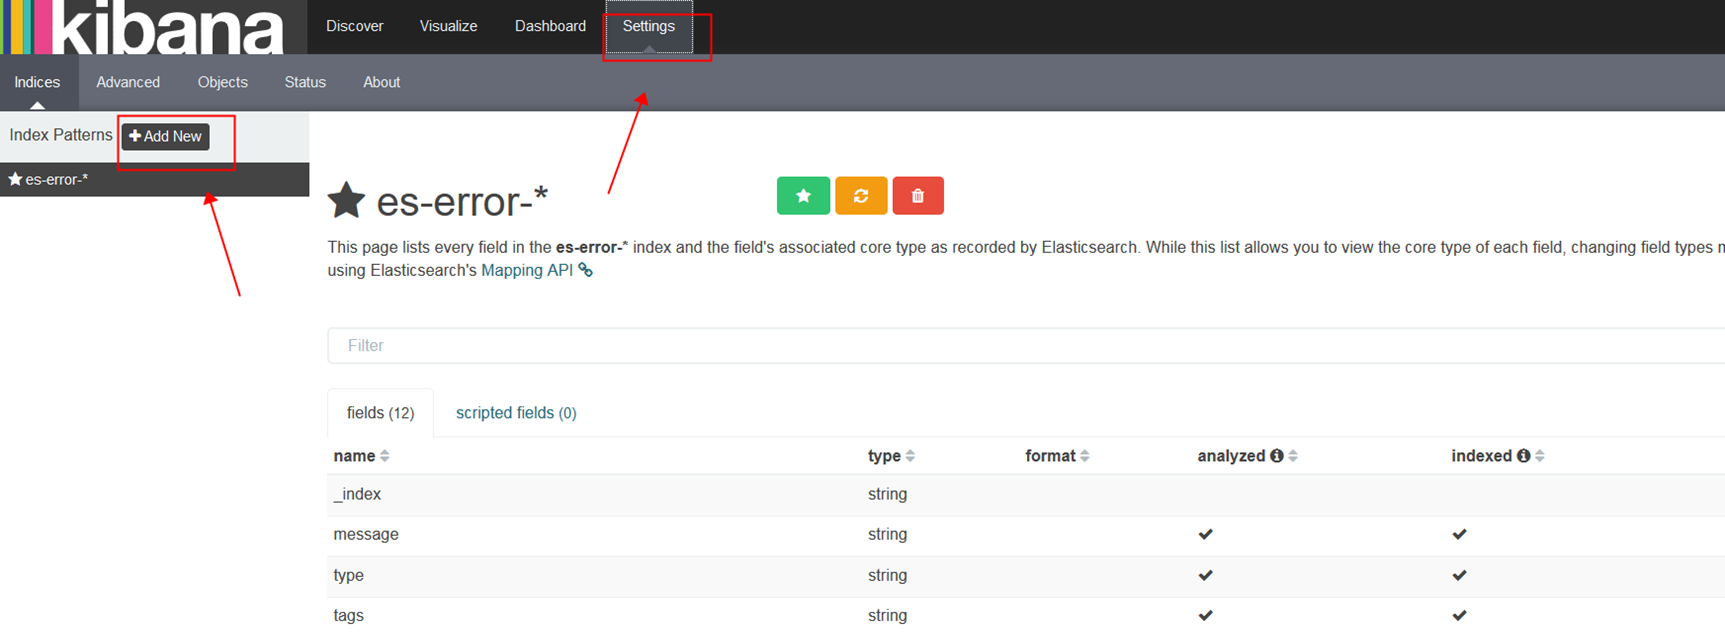Open the Mapping API link

tap(527, 270)
